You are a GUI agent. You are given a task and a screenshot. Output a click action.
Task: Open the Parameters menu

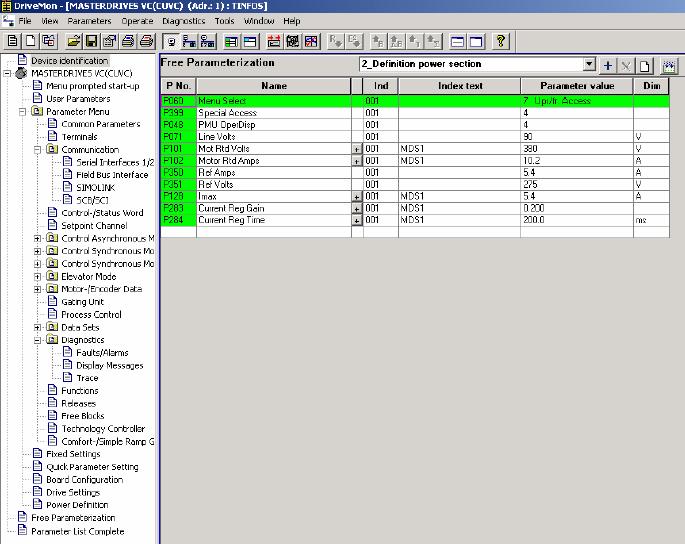89,21
